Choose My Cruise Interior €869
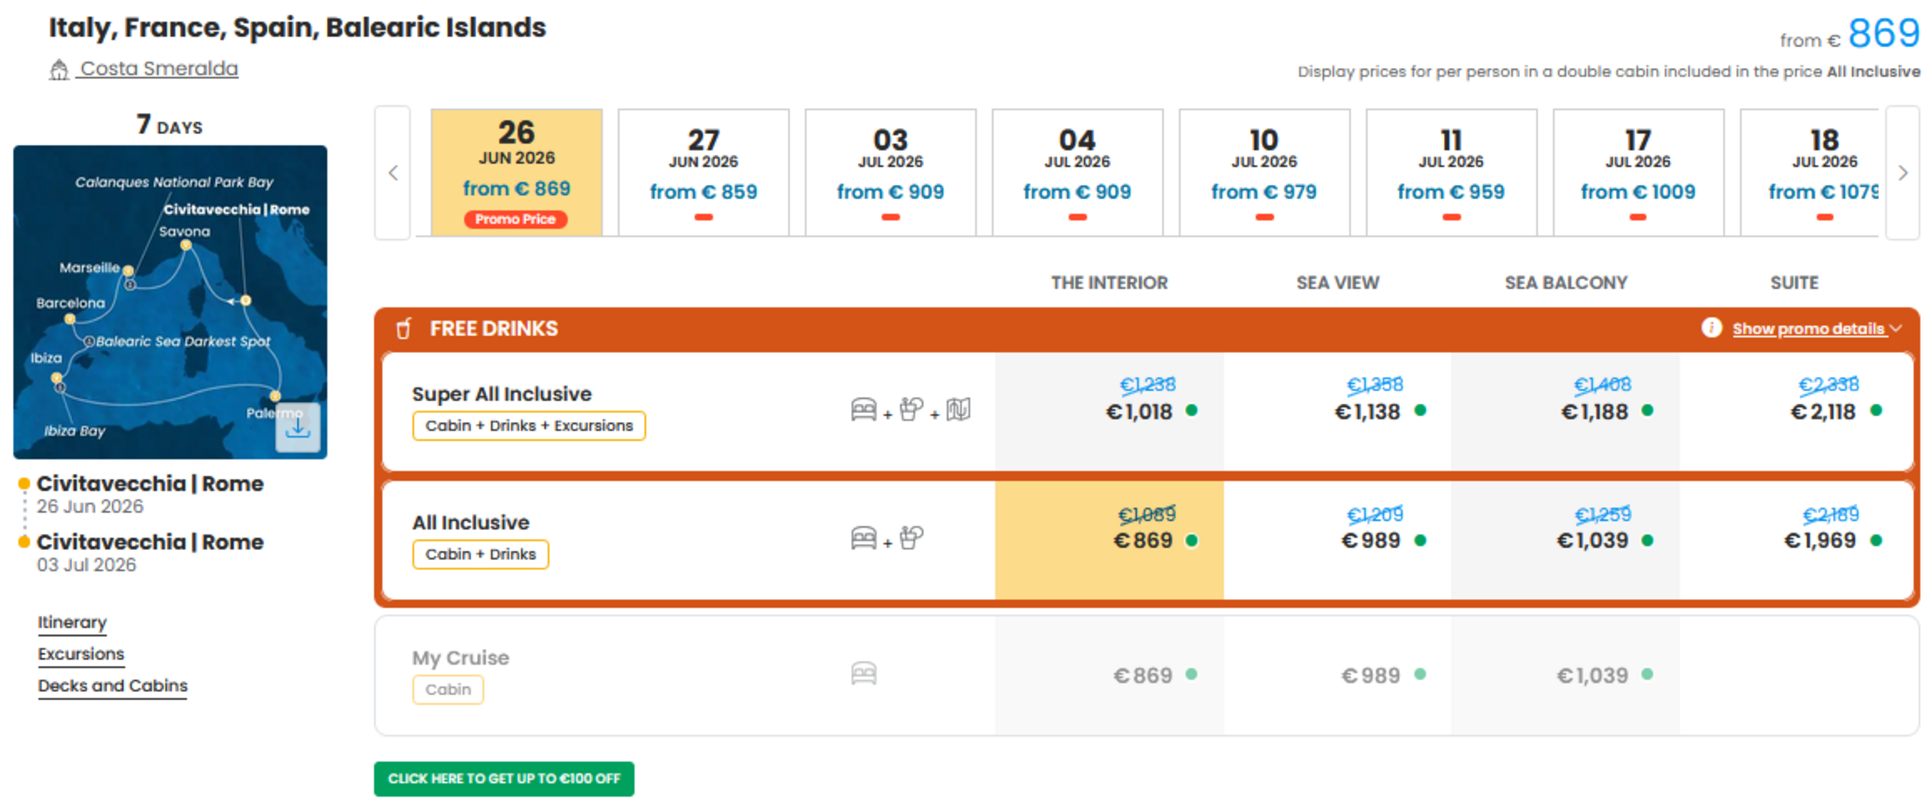The height and width of the screenshot is (800, 1932). (x=1109, y=676)
